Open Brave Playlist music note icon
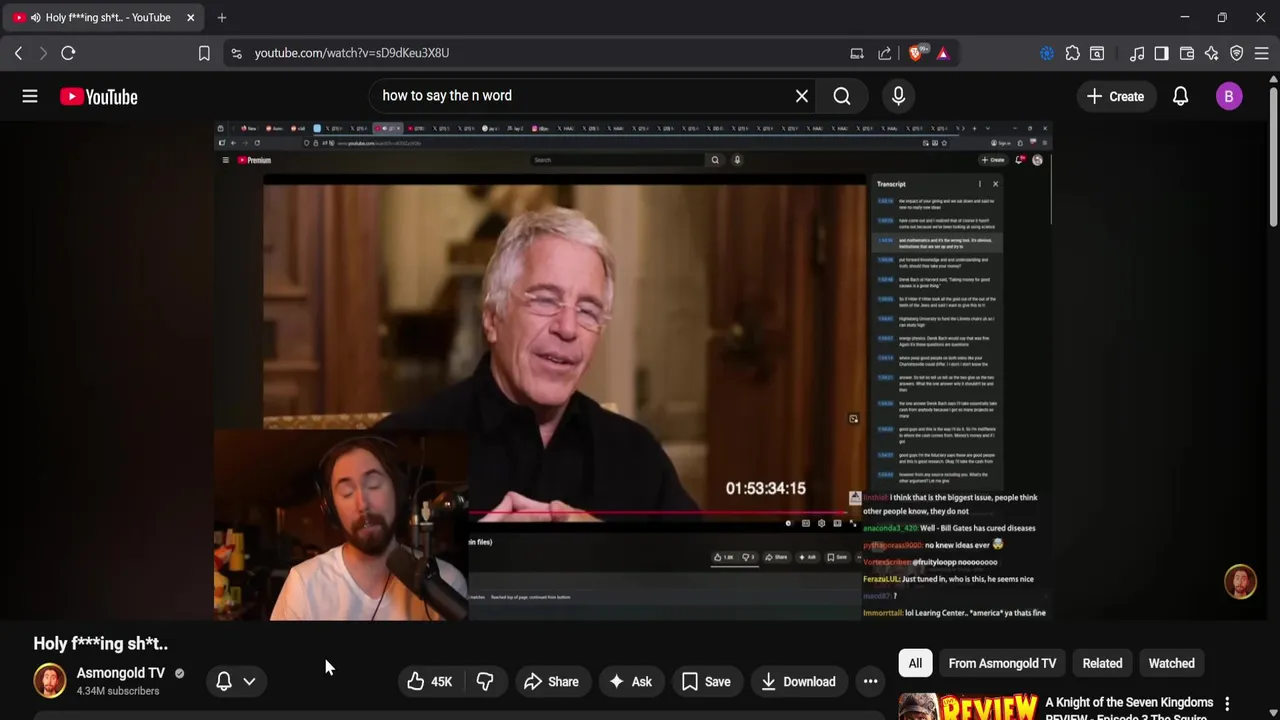The height and width of the screenshot is (720, 1280). [1137, 53]
